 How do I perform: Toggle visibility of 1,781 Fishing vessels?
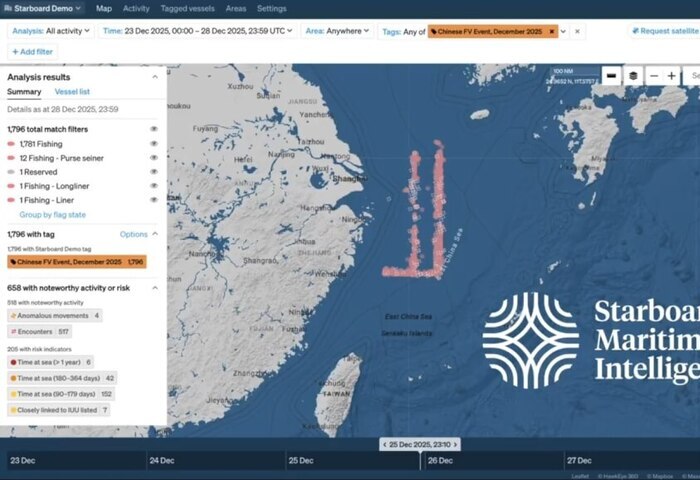point(153,144)
